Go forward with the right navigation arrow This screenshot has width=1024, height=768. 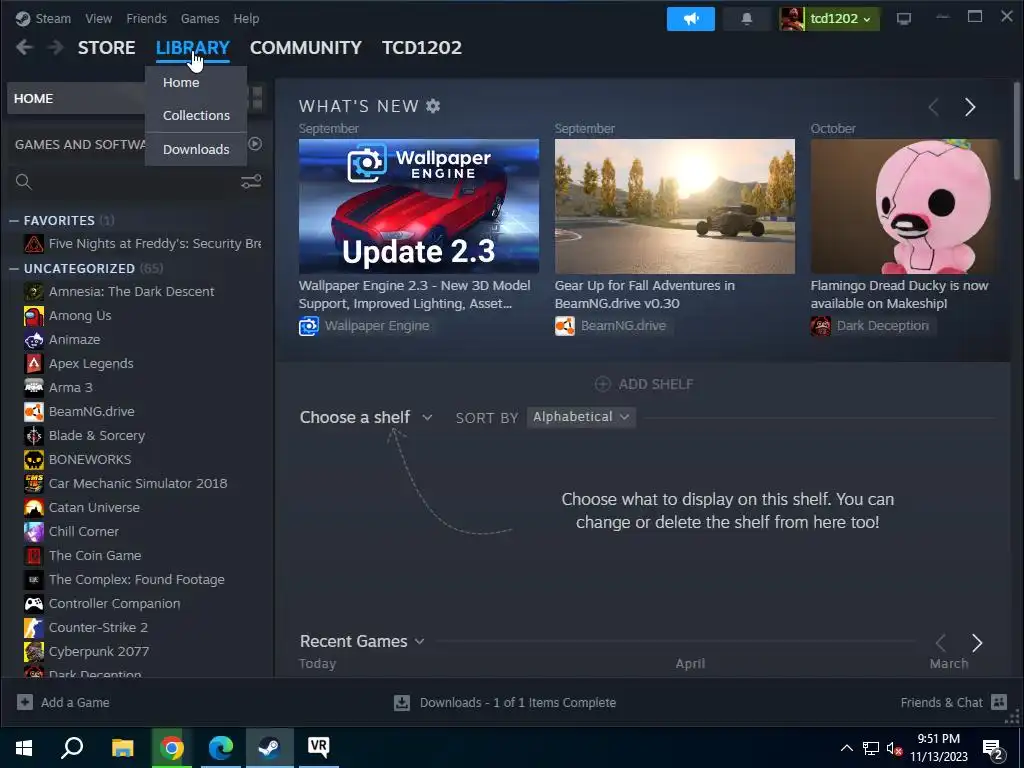click(x=56, y=47)
